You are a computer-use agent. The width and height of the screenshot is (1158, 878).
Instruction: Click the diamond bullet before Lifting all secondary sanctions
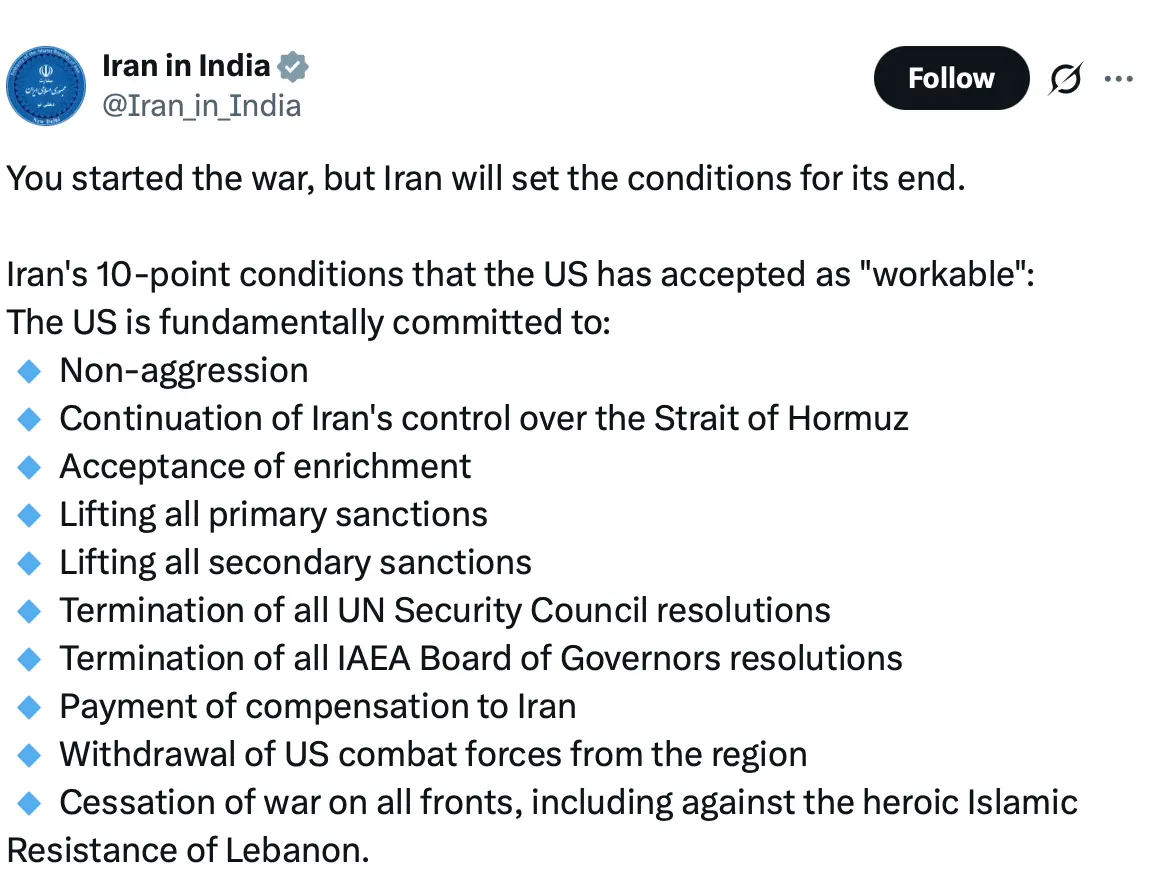point(28,562)
